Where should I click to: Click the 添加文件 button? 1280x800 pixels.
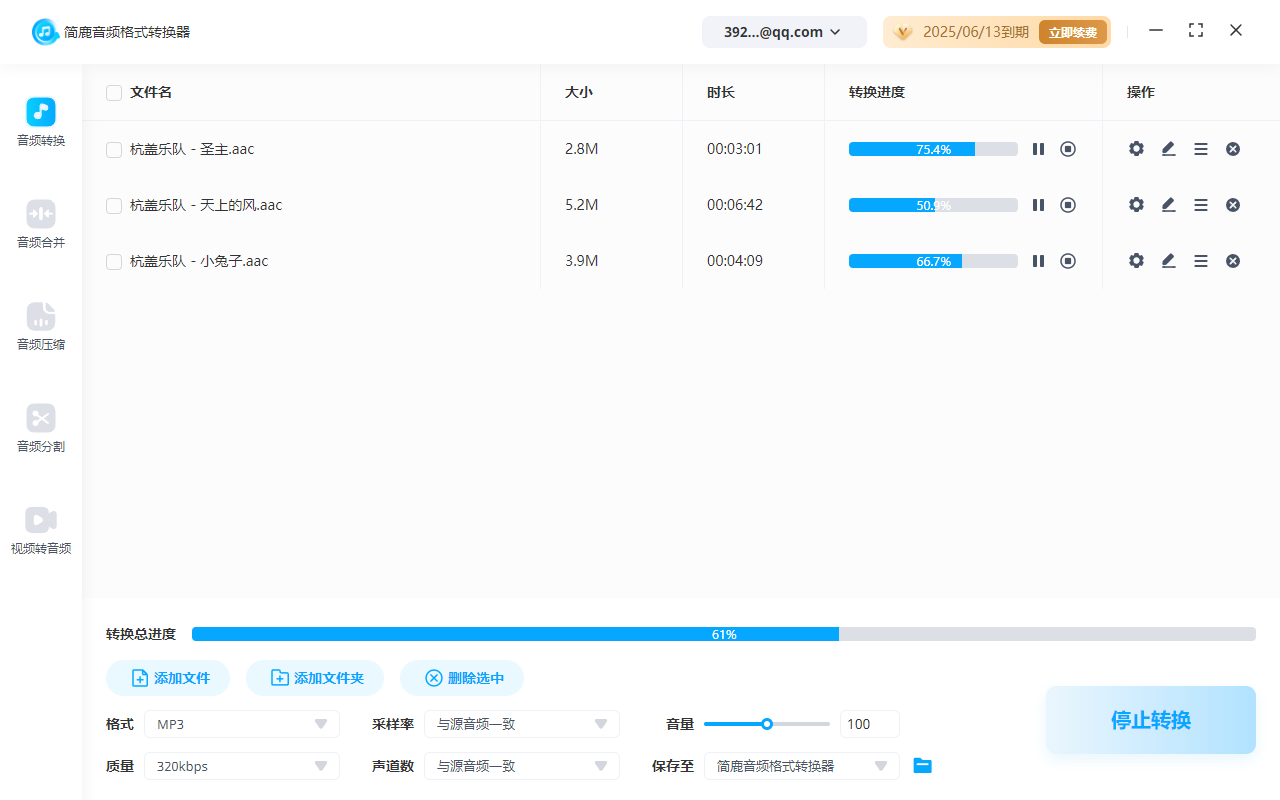click(168, 678)
